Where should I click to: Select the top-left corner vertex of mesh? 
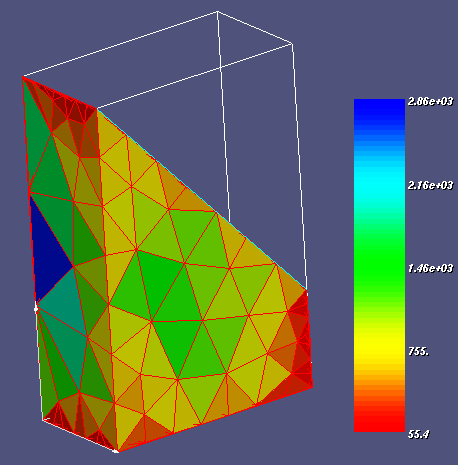(23, 77)
